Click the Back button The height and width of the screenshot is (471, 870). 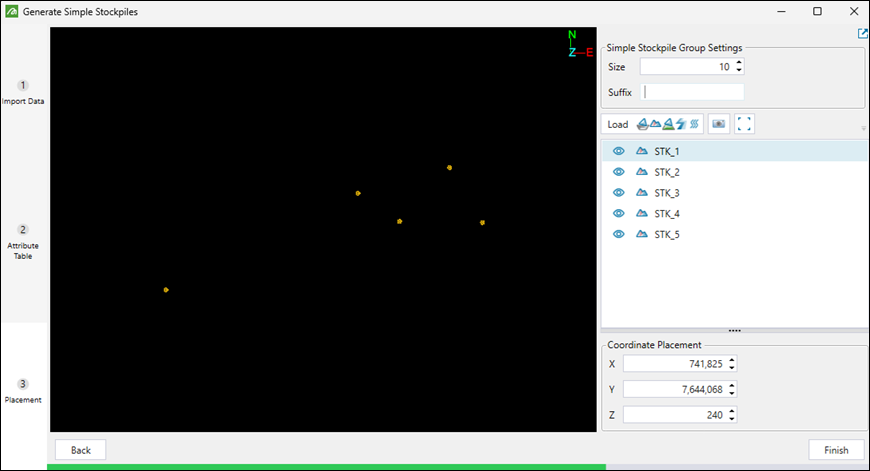[x=80, y=450]
